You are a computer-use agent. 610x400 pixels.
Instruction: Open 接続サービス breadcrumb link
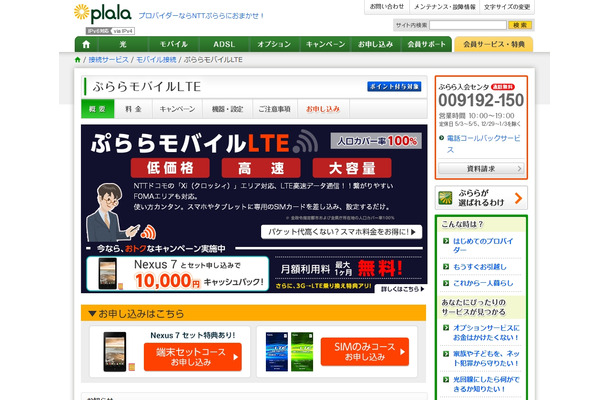109,60
